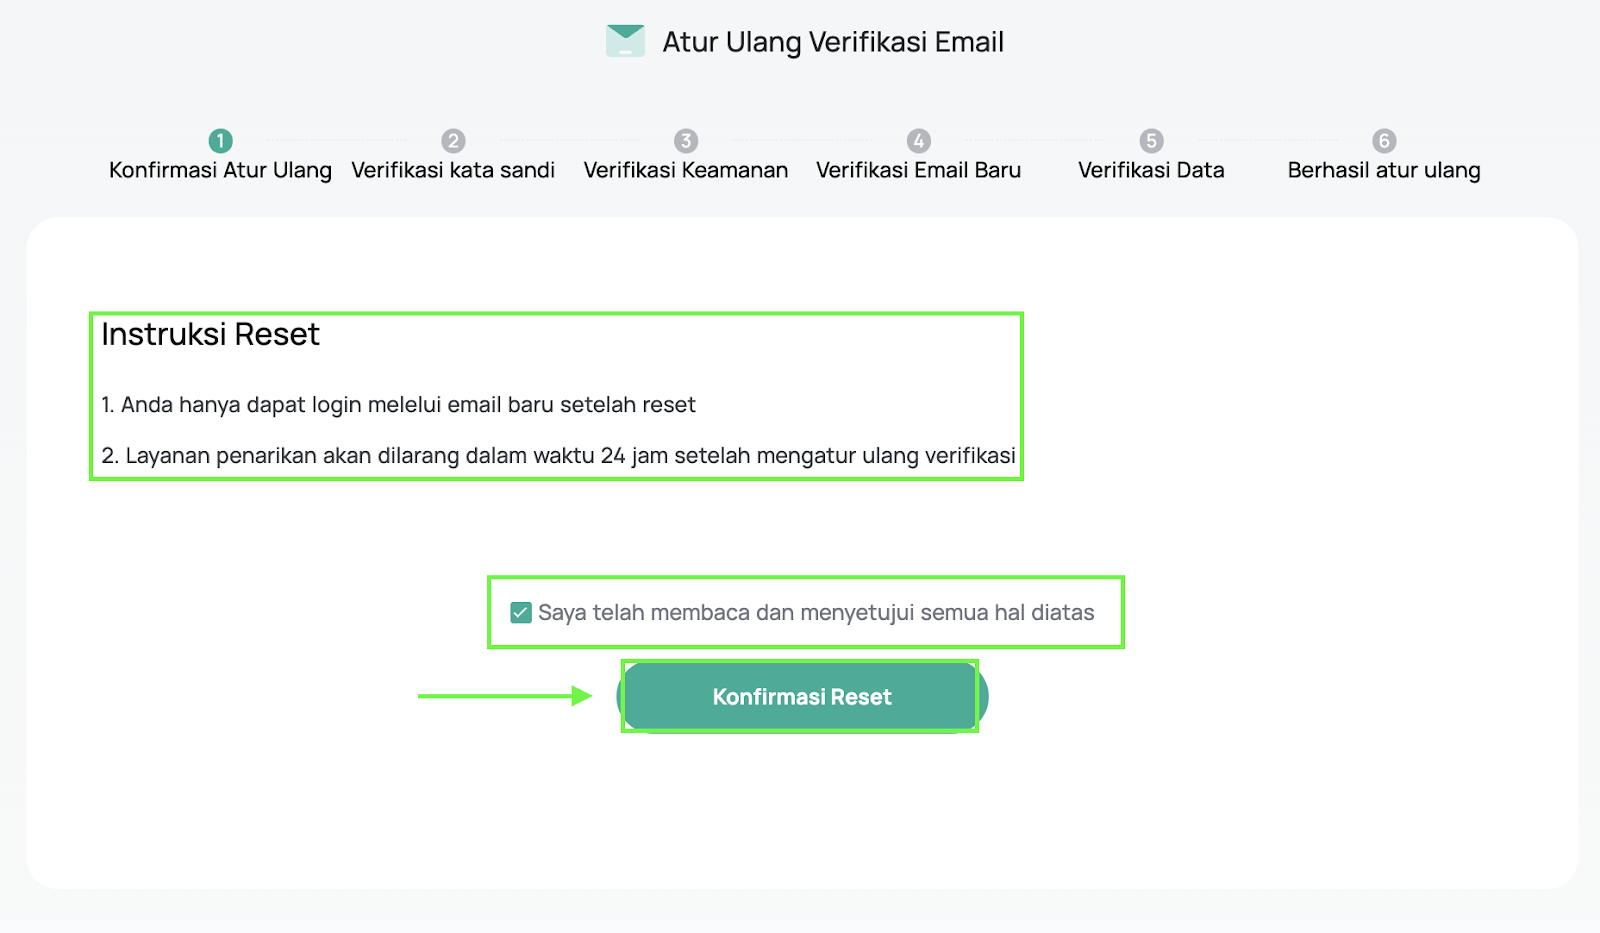
Task: Open the Berhasil atur ulang step
Action: coord(1384,170)
